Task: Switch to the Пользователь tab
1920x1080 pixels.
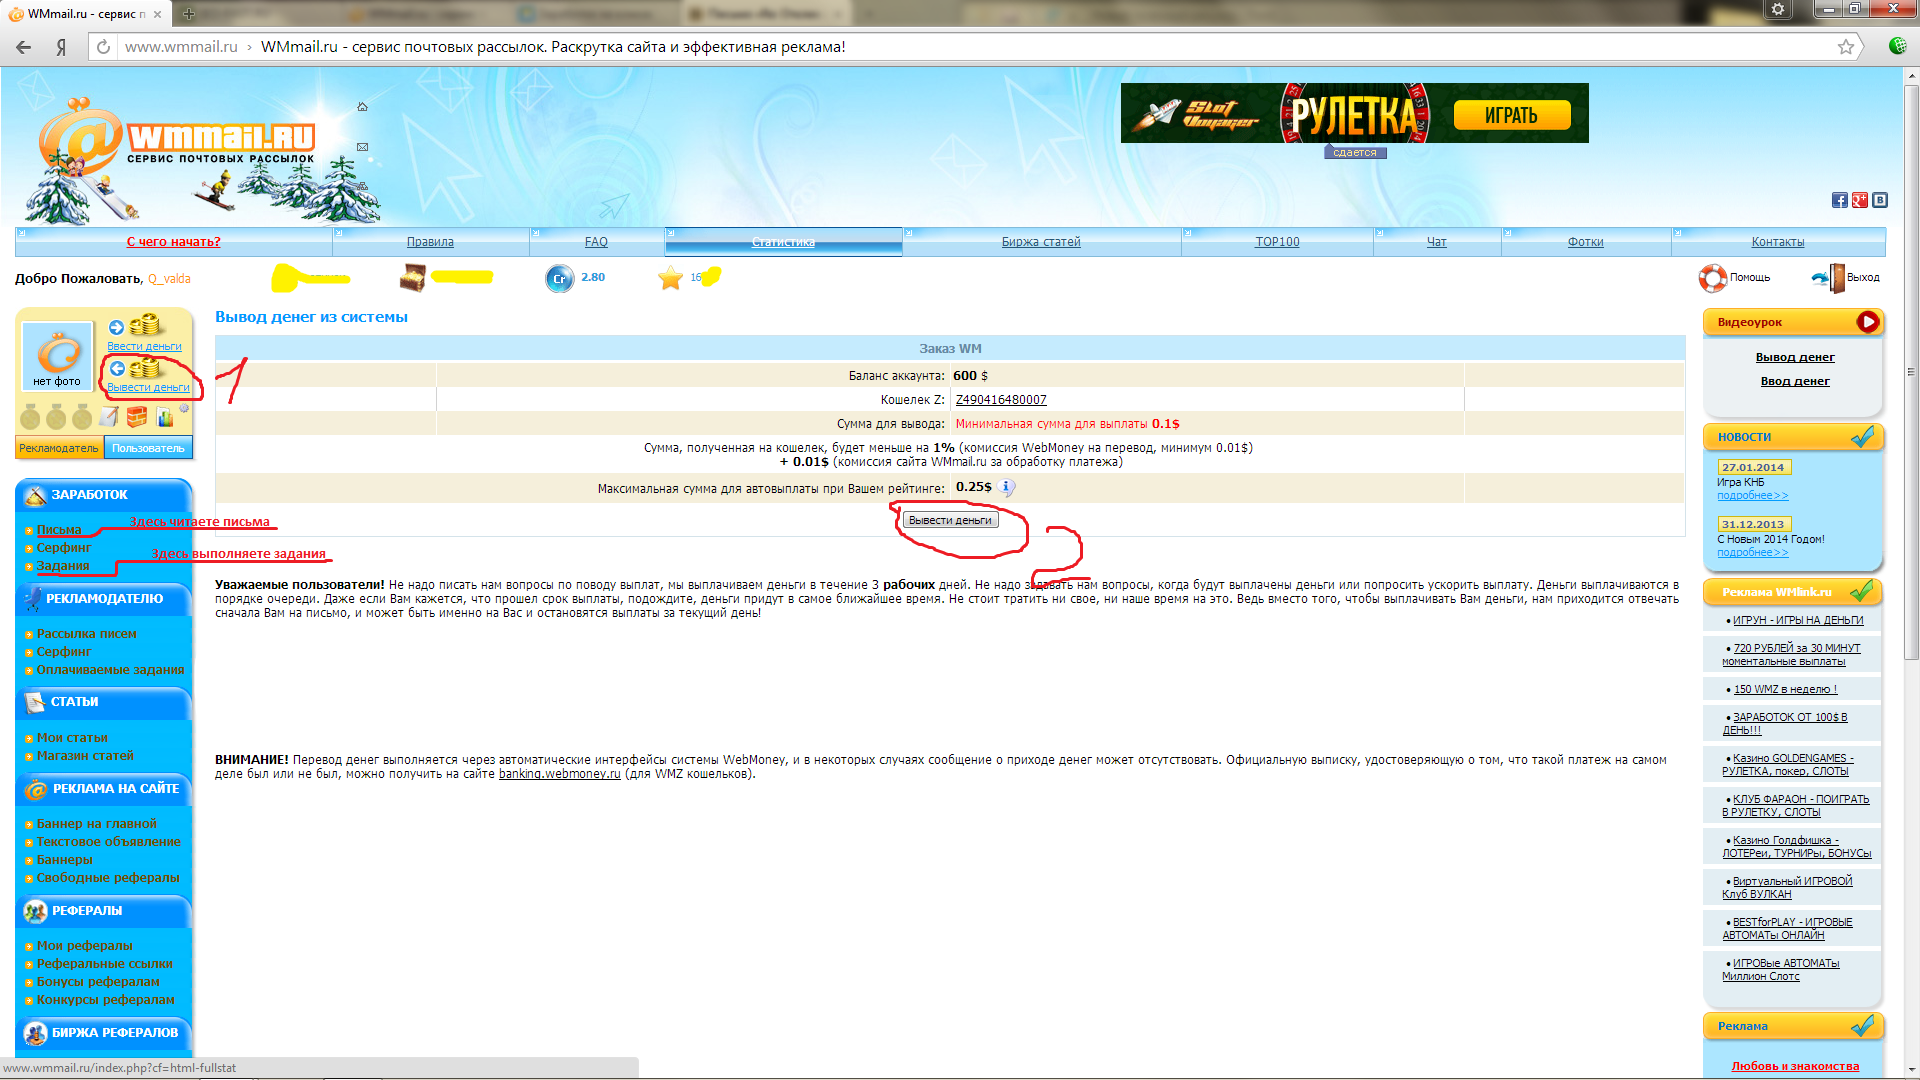Action: click(x=148, y=448)
